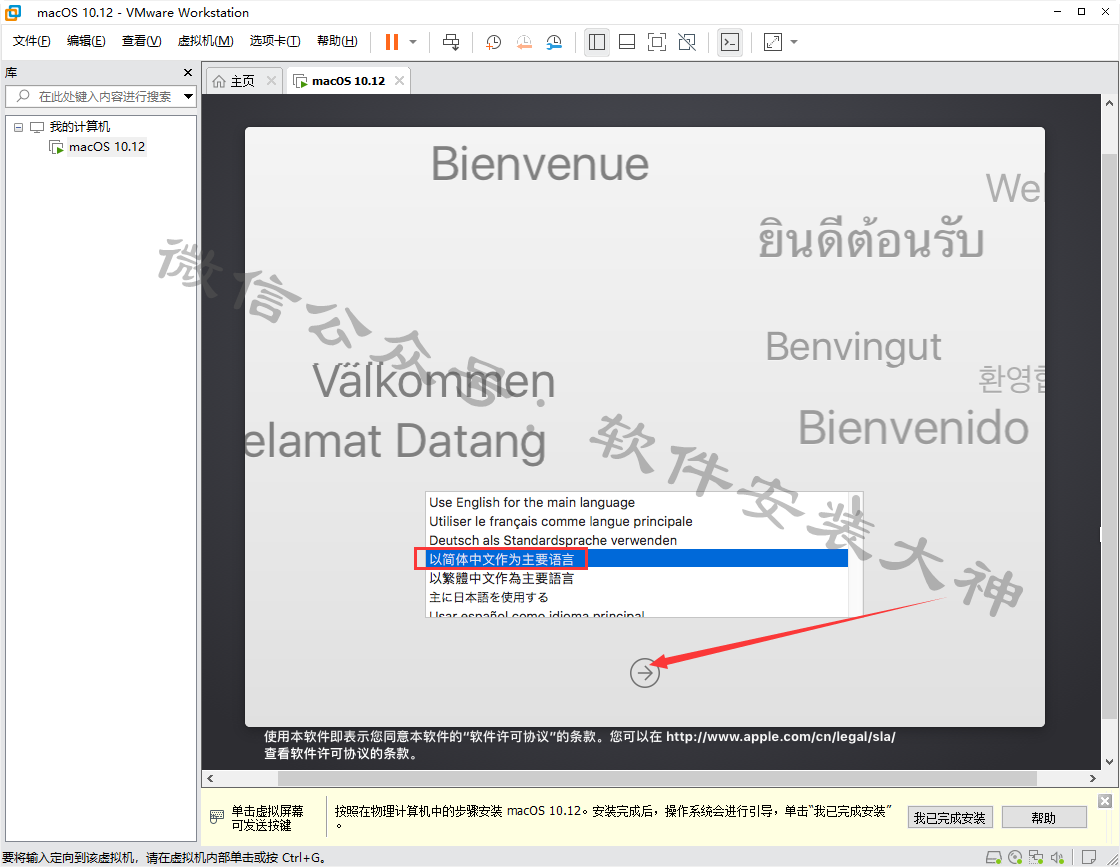Maximize the VMware Workstation window

[x=1081, y=11]
